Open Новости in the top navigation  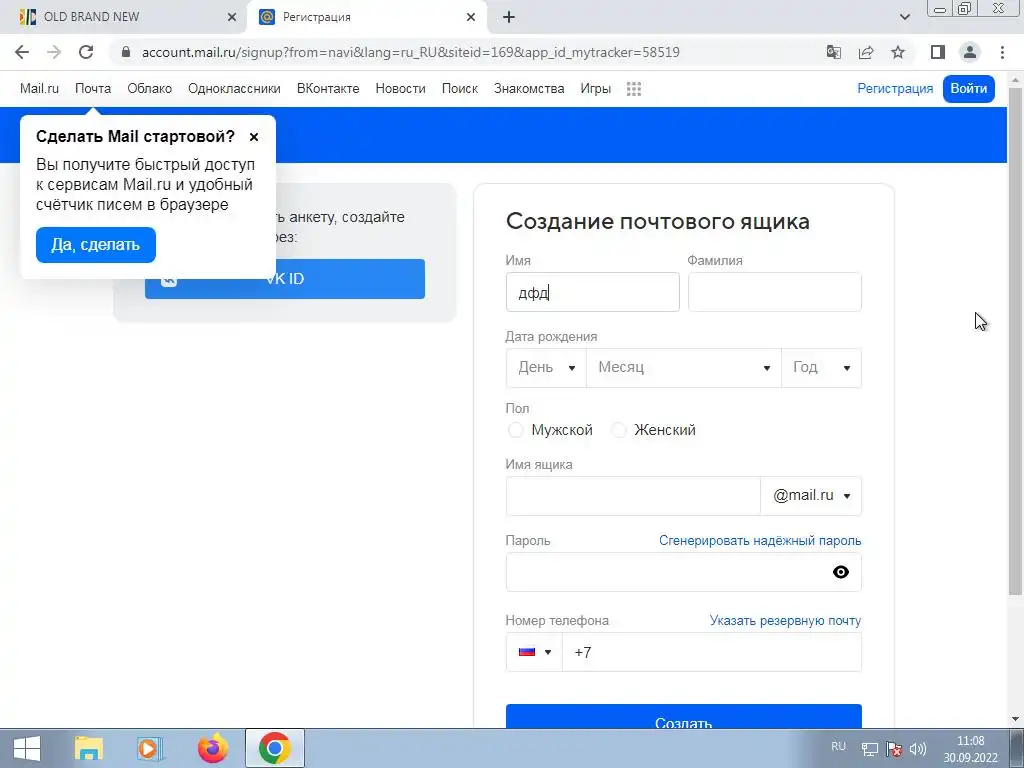(400, 88)
